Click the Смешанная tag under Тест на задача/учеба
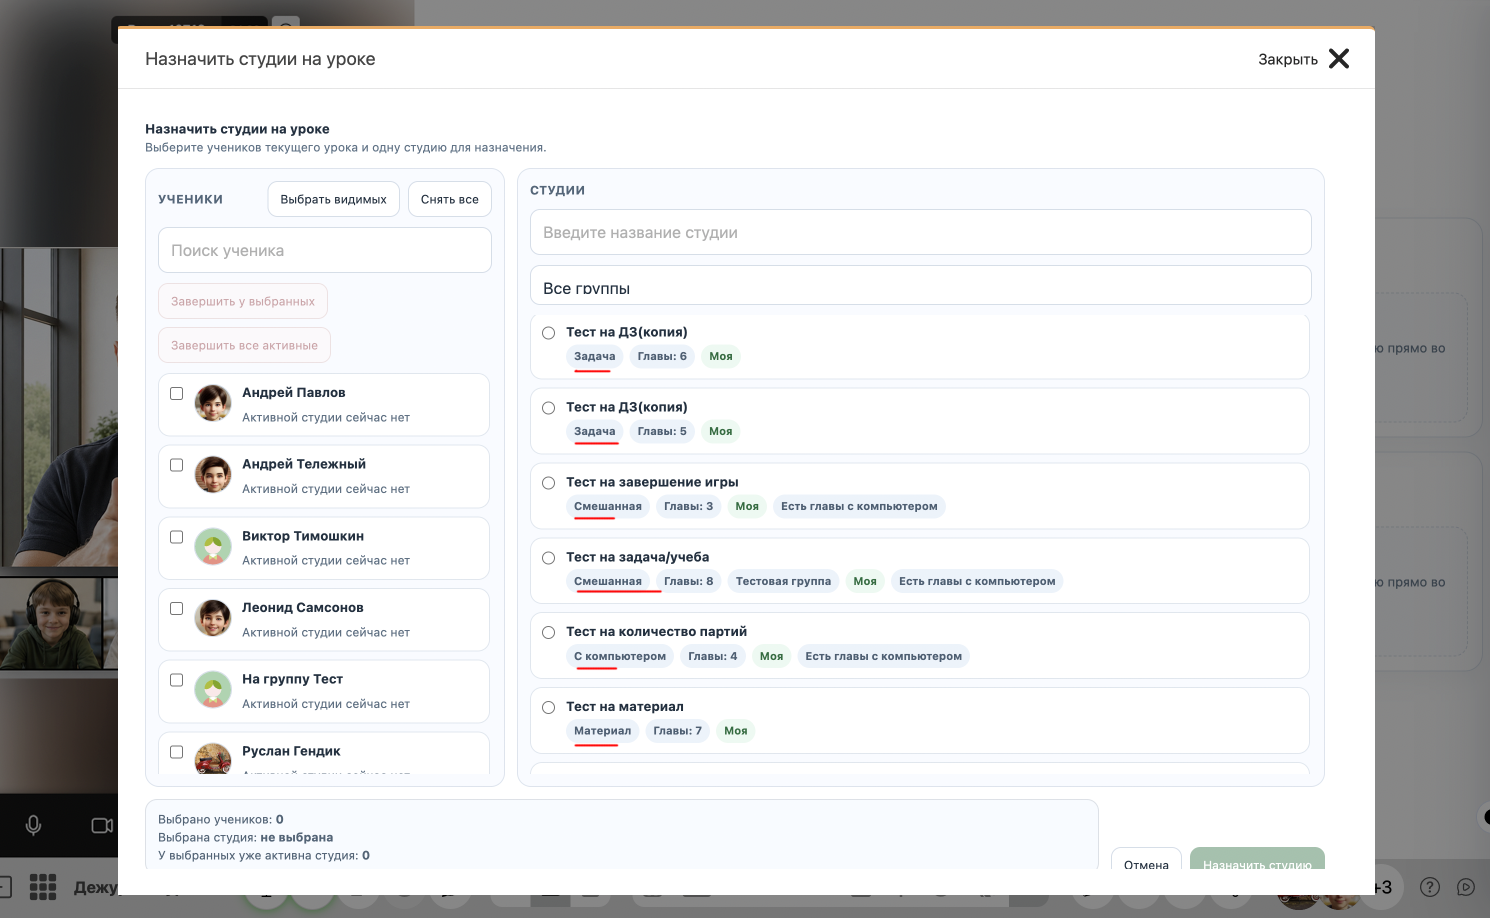This screenshot has width=1490, height=918. (608, 581)
